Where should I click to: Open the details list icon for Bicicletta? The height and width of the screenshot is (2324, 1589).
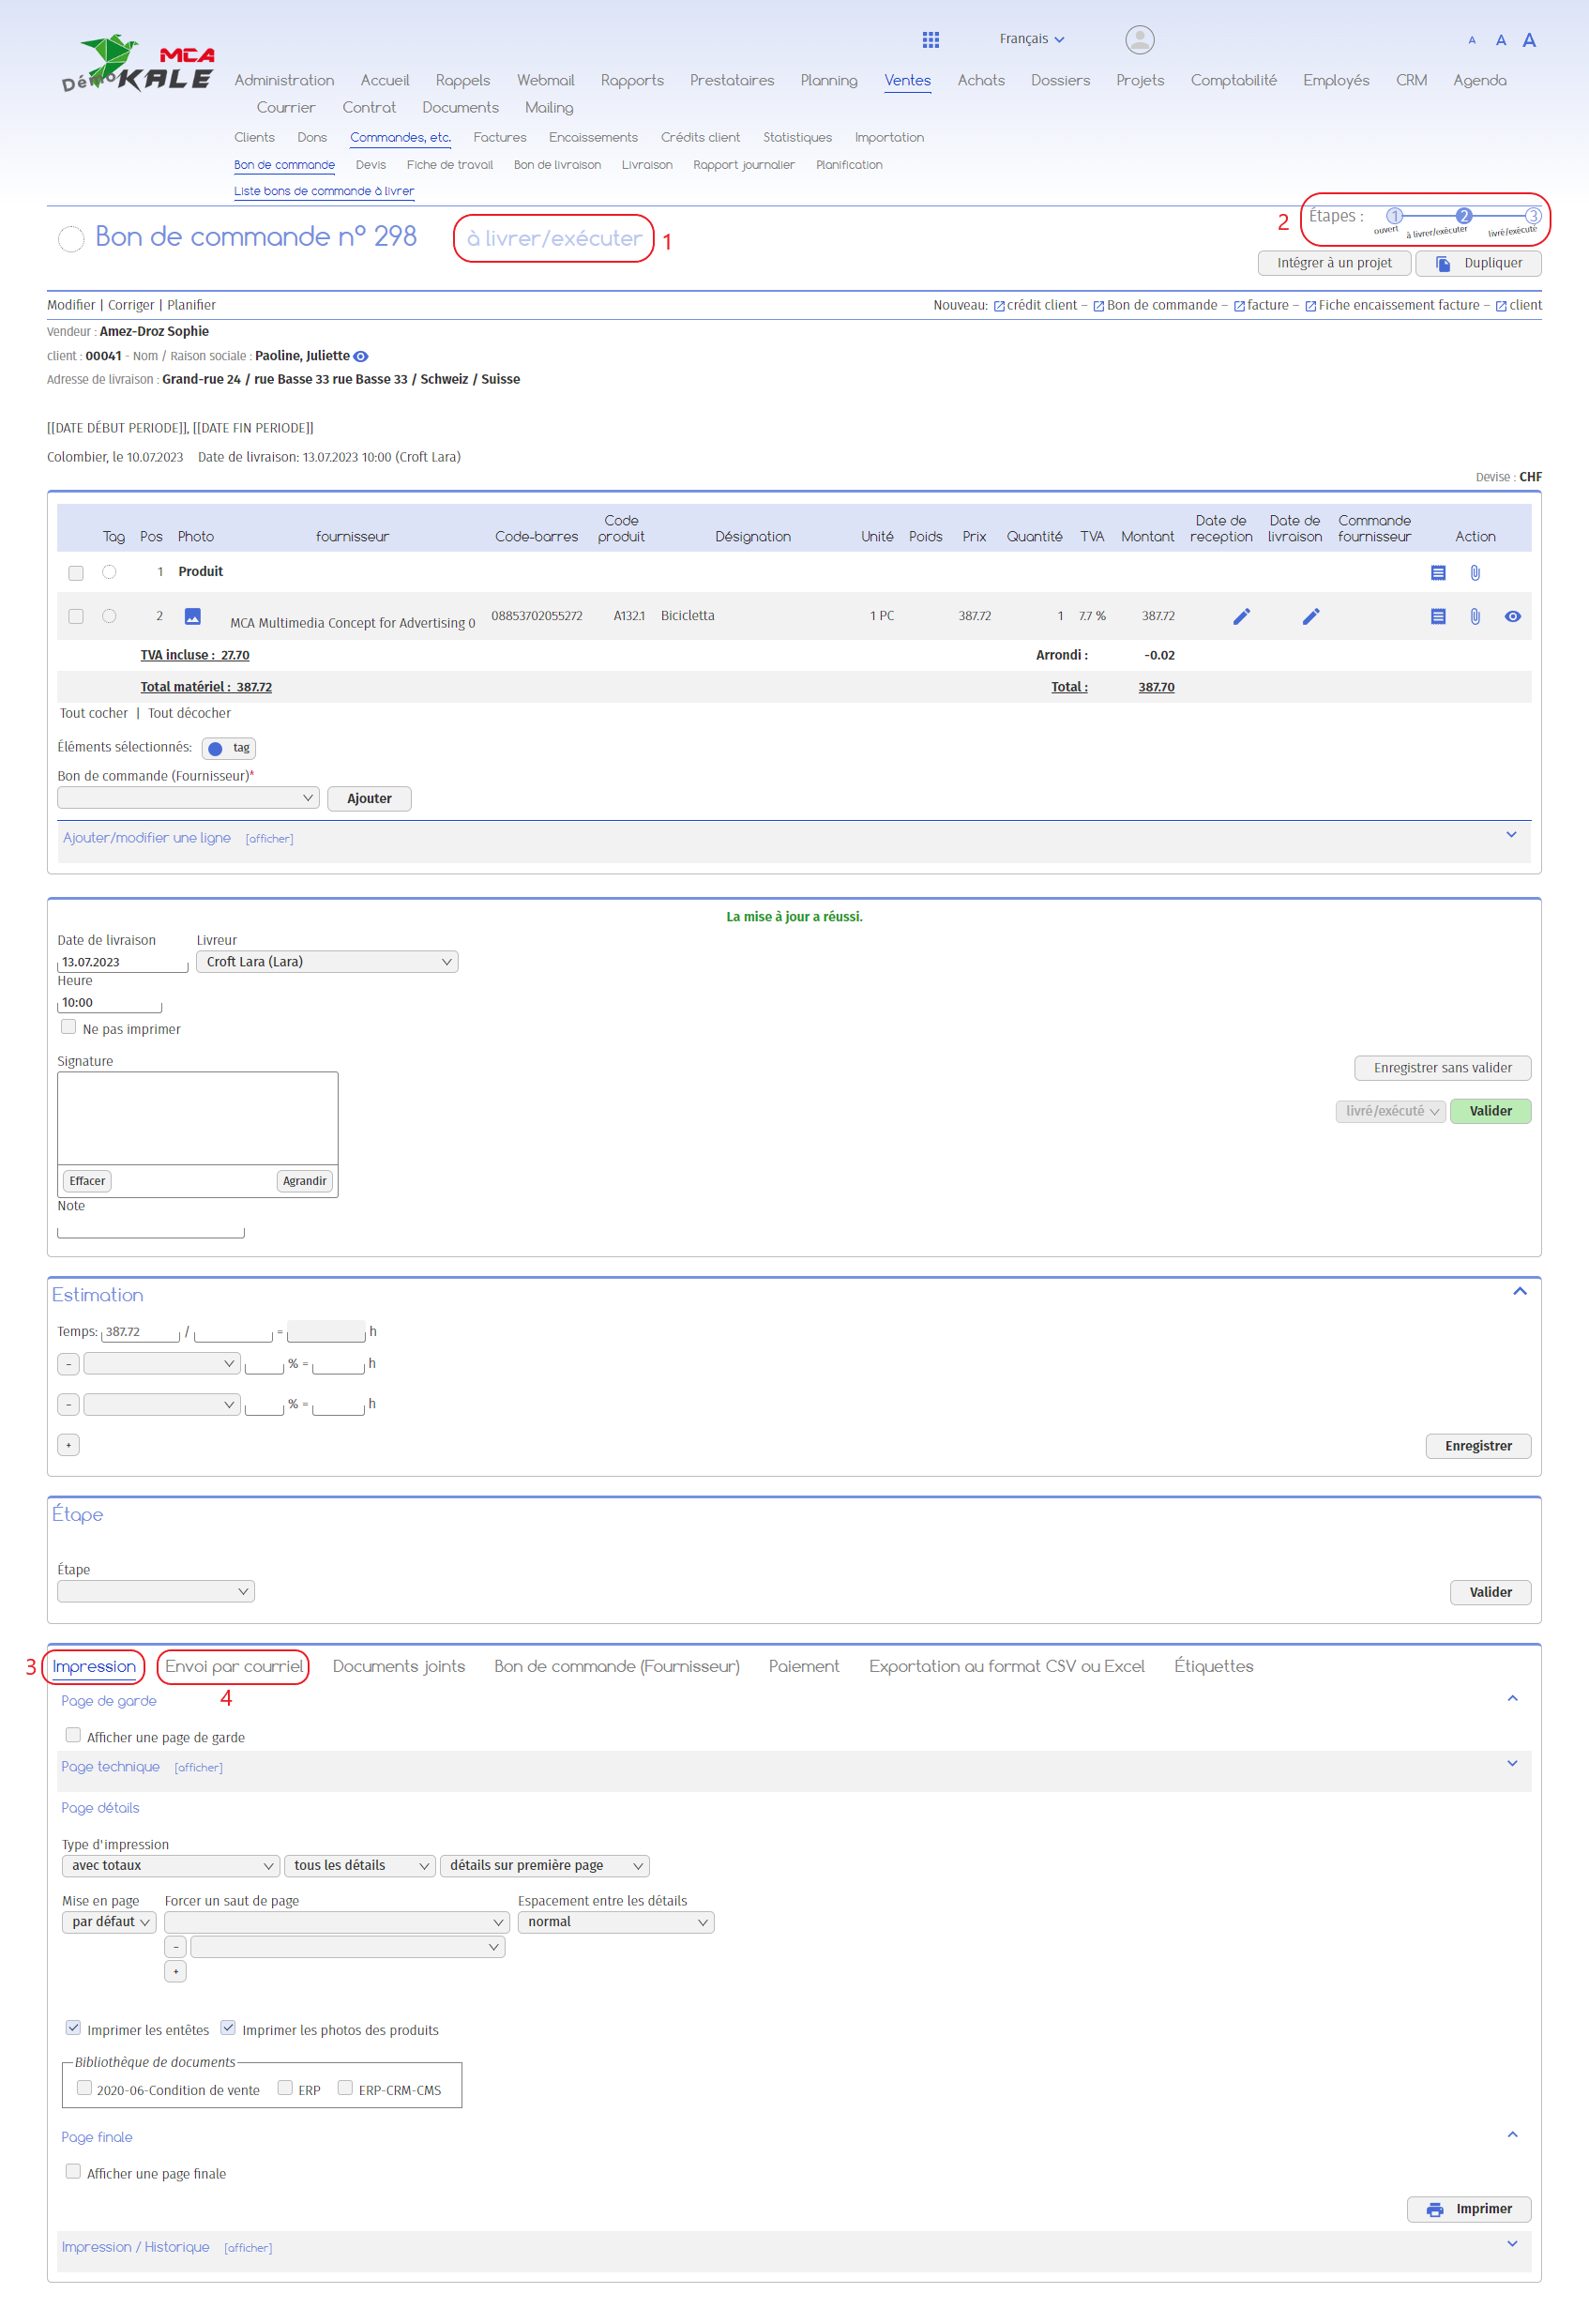click(x=1437, y=616)
